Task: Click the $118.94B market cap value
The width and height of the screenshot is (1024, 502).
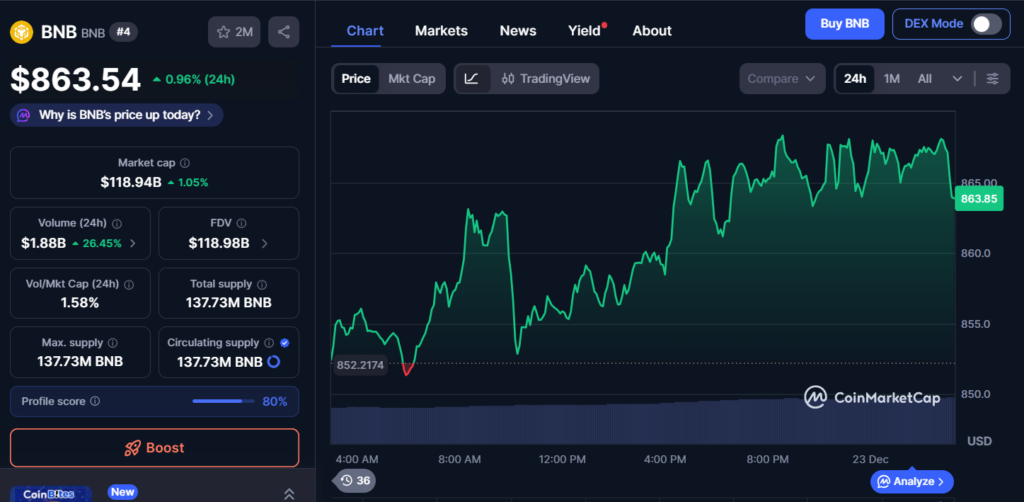Action: [131, 182]
